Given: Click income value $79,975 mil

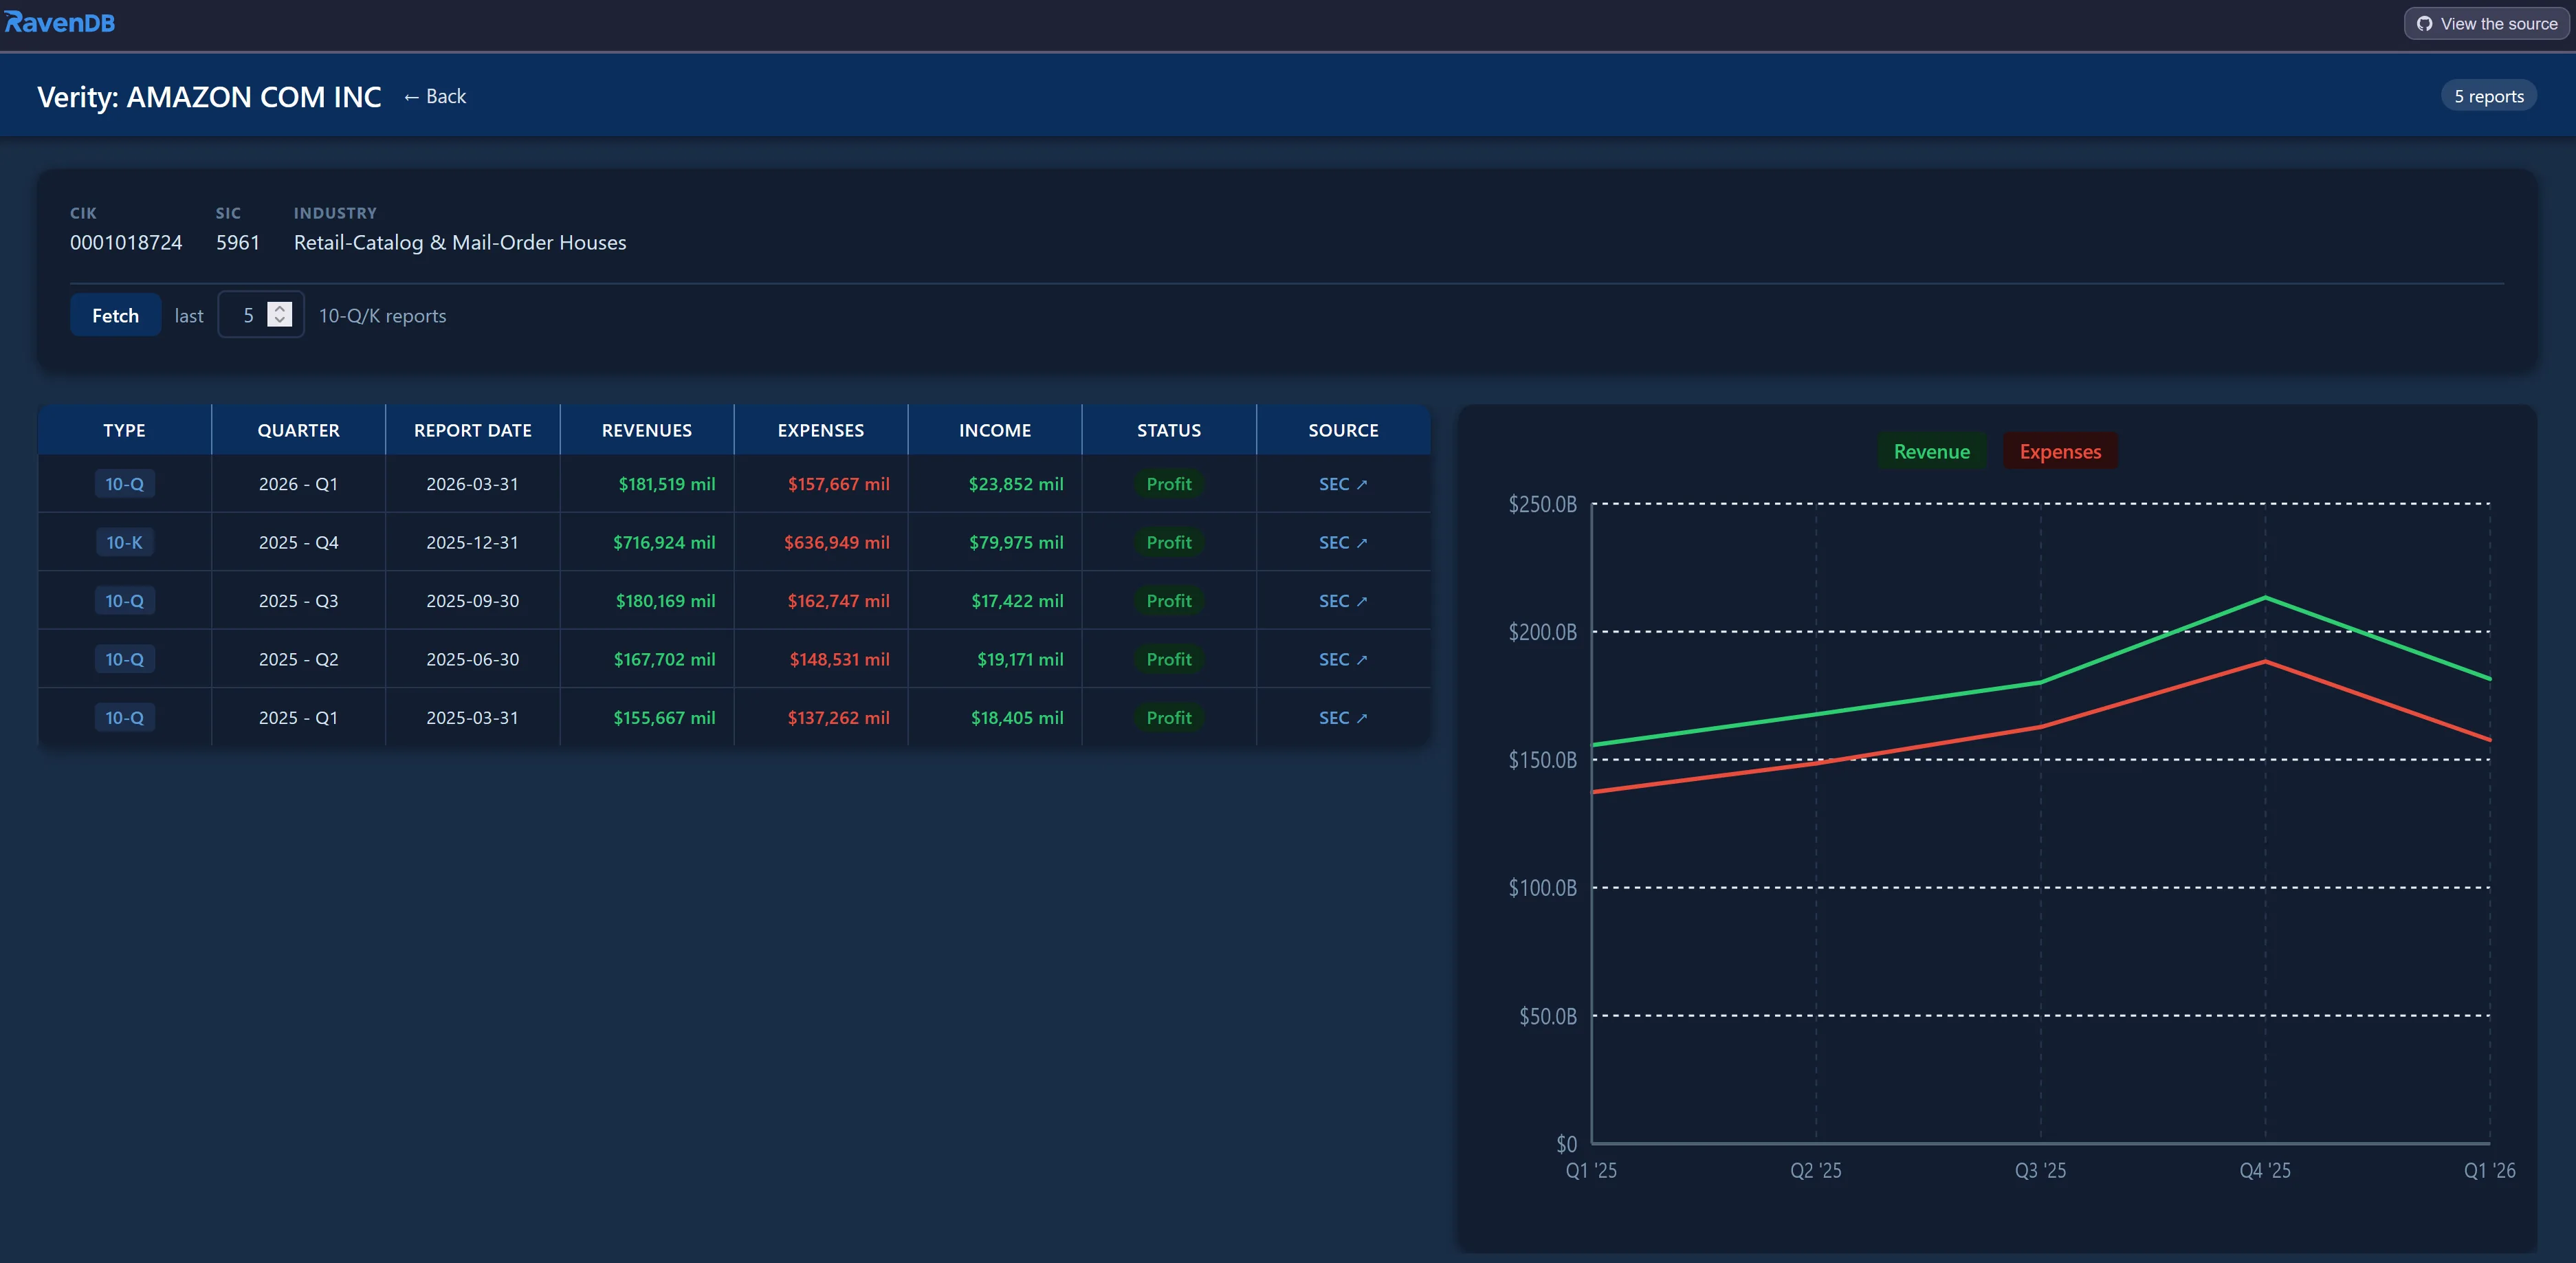Looking at the screenshot, I should (1015, 542).
